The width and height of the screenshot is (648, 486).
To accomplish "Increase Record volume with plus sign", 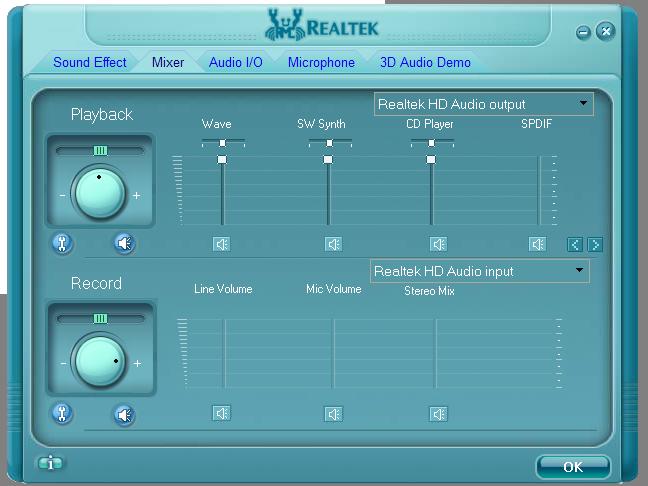I will click(x=137, y=364).
